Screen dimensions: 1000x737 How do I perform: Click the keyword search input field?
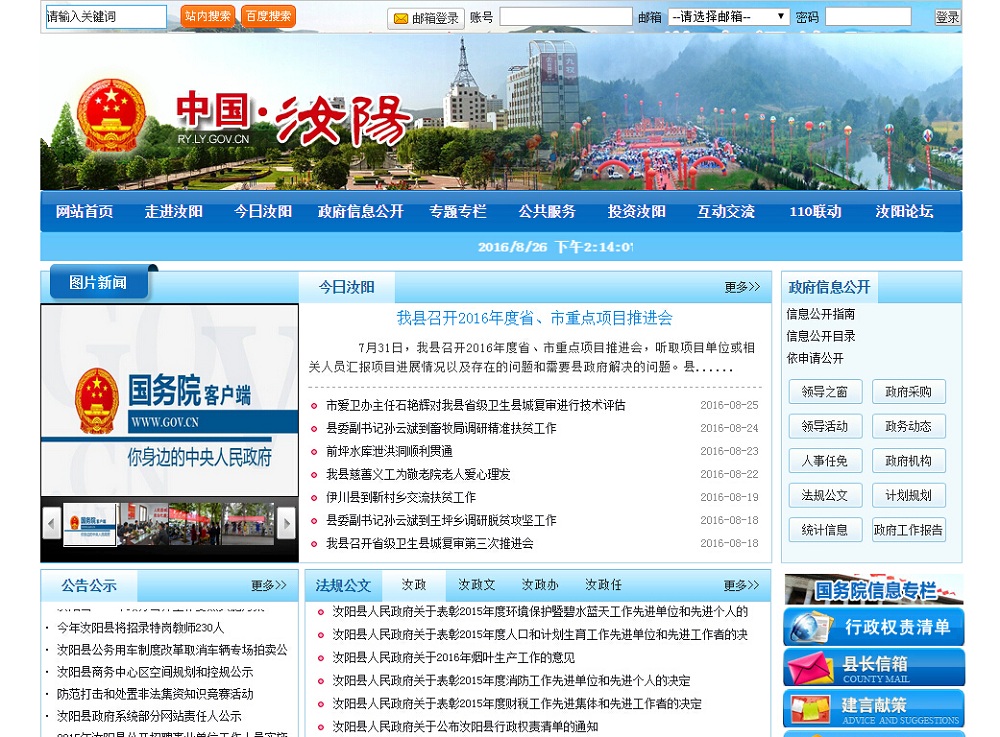coord(106,17)
